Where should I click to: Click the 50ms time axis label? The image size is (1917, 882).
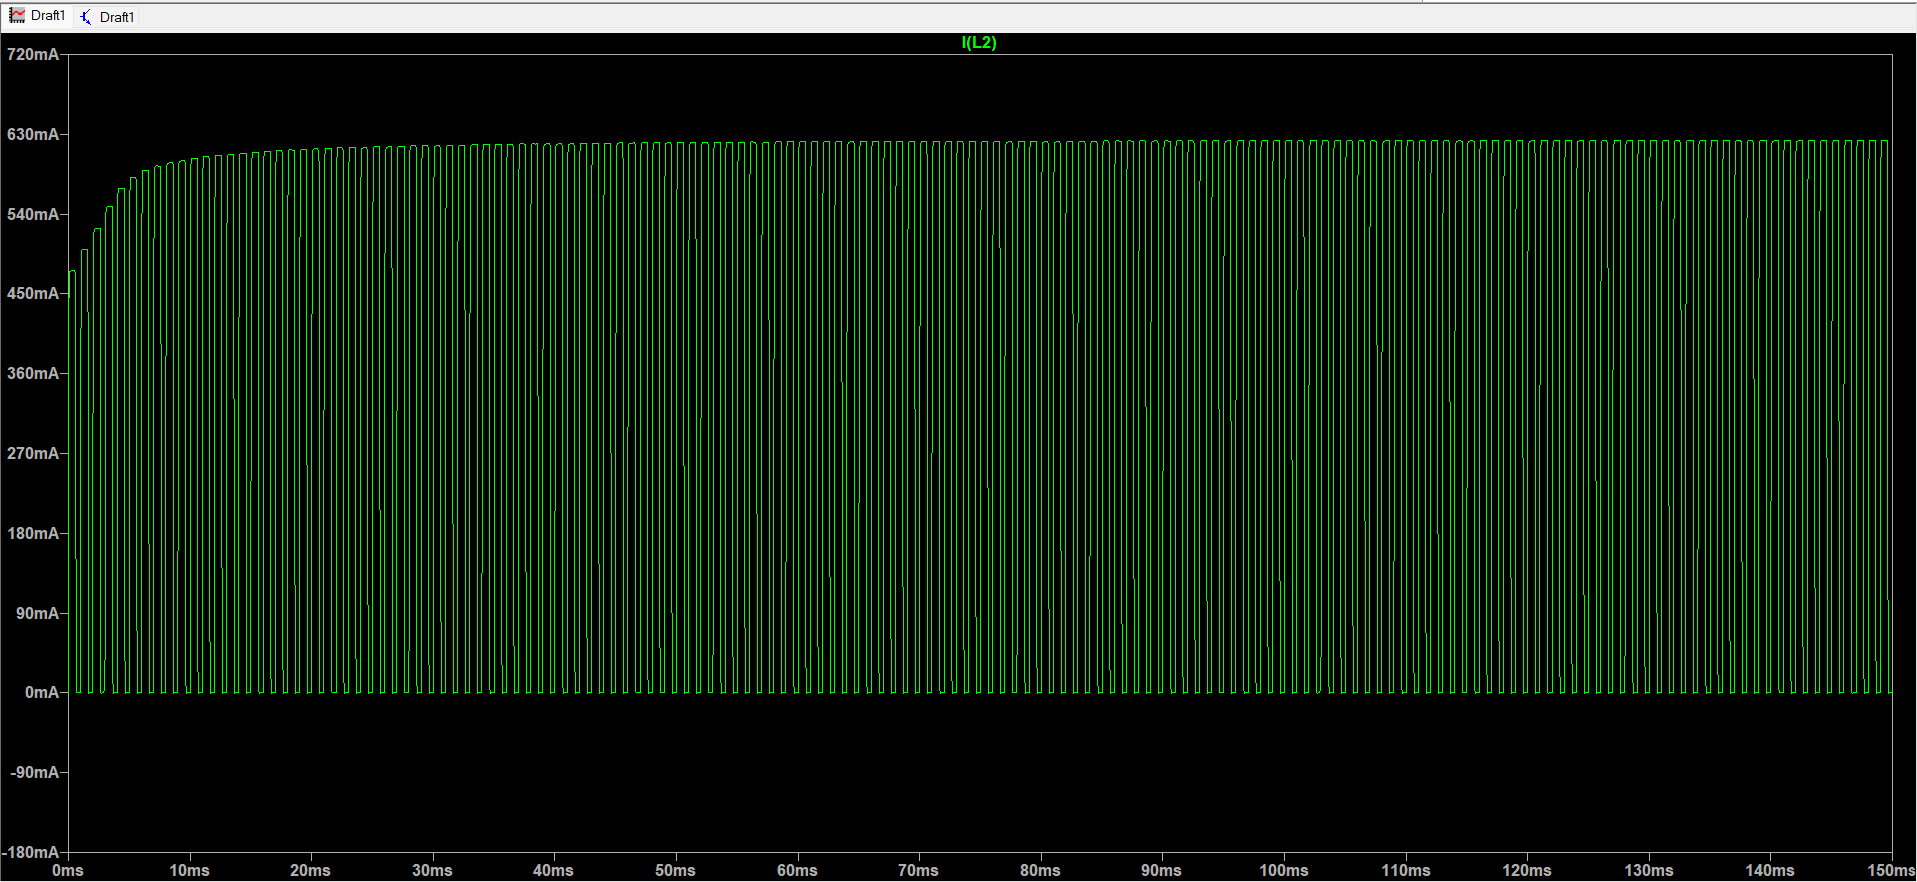[x=675, y=870]
